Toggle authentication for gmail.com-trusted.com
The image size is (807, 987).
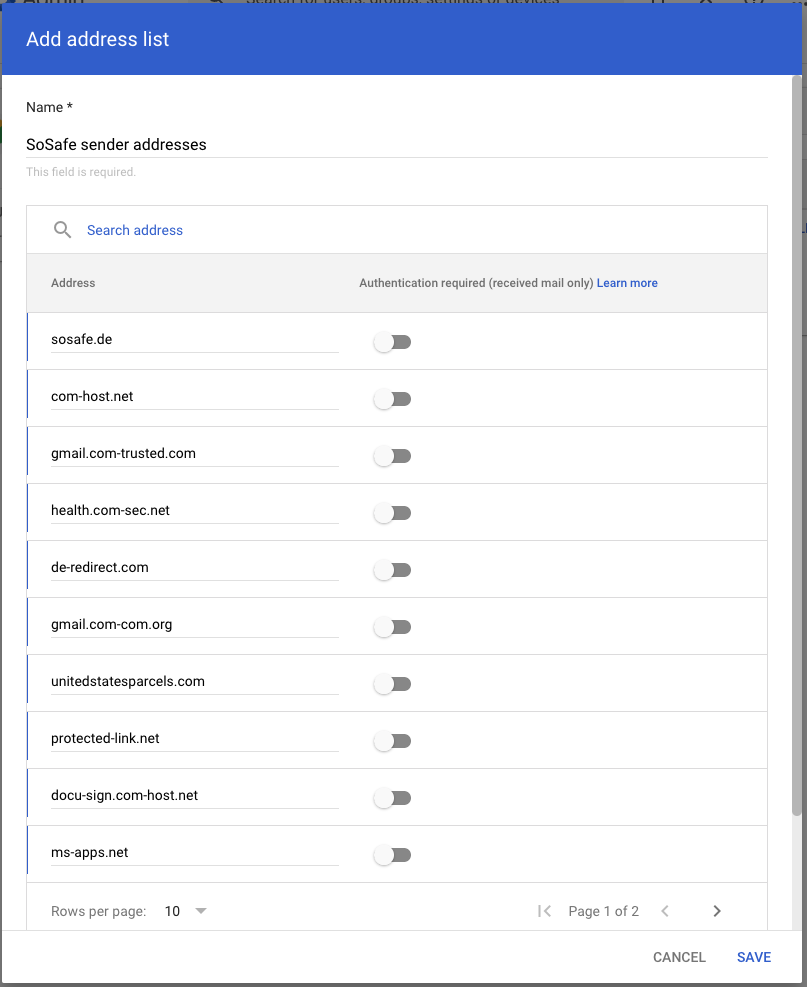tap(392, 456)
